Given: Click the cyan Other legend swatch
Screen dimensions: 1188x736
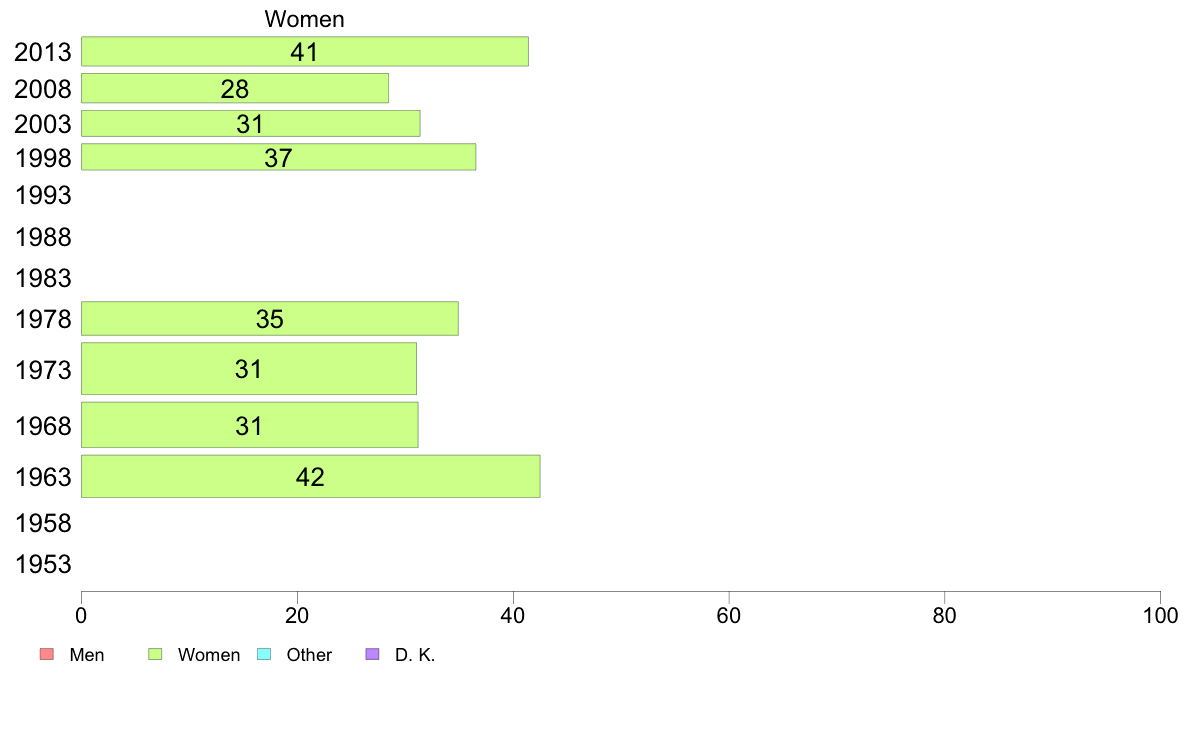Looking at the screenshot, I should [264, 654].
